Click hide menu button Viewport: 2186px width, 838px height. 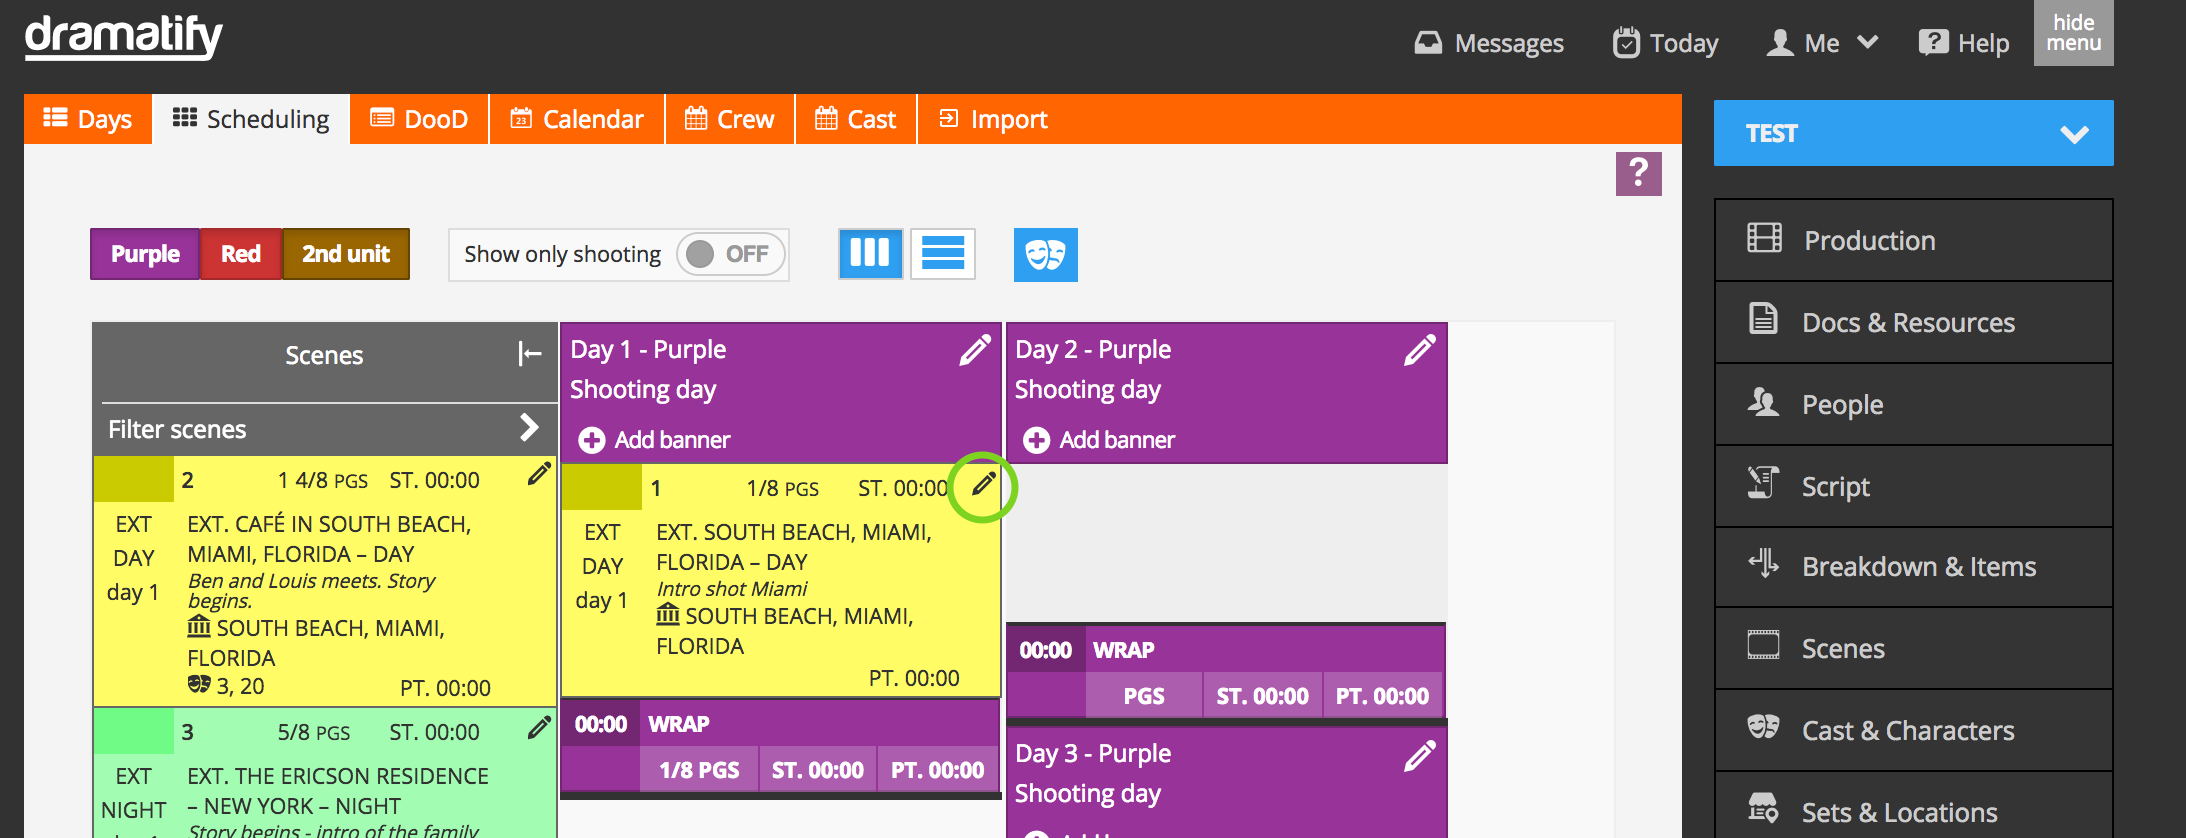coord(2073,33)
